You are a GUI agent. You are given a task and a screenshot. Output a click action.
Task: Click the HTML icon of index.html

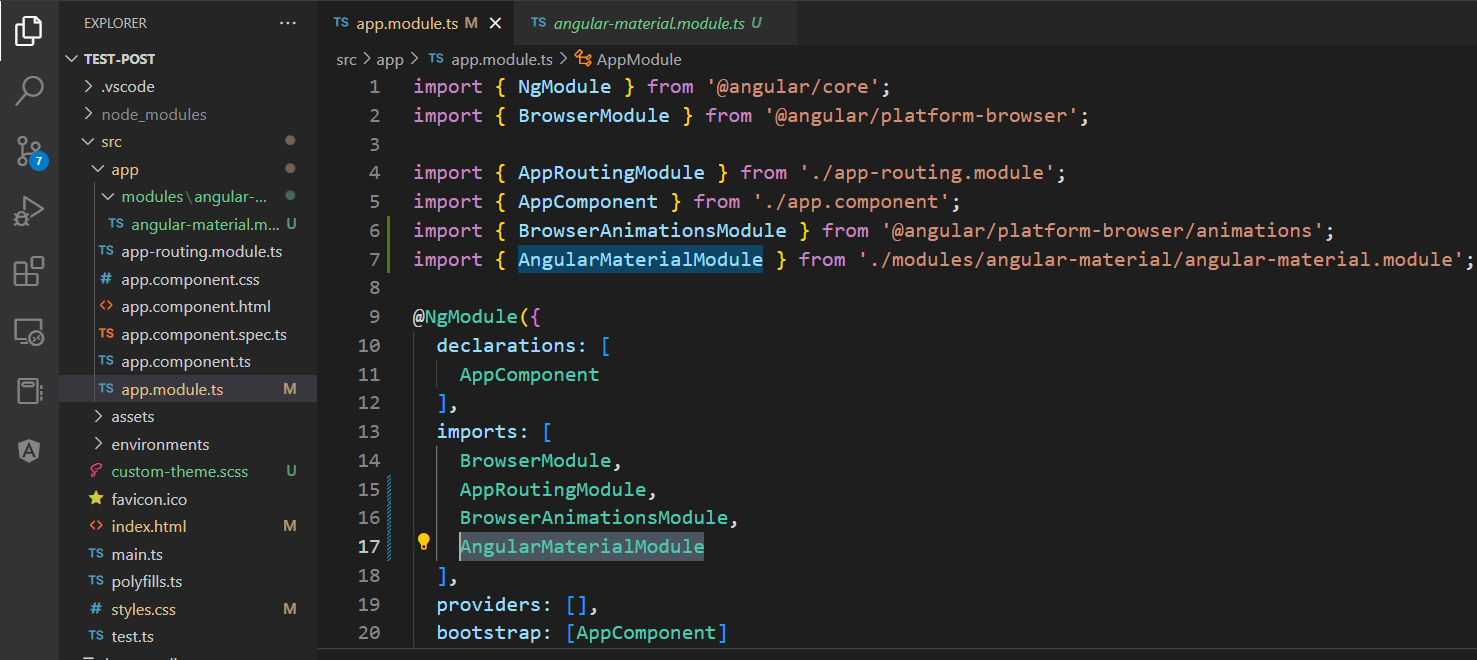[96, 526]
